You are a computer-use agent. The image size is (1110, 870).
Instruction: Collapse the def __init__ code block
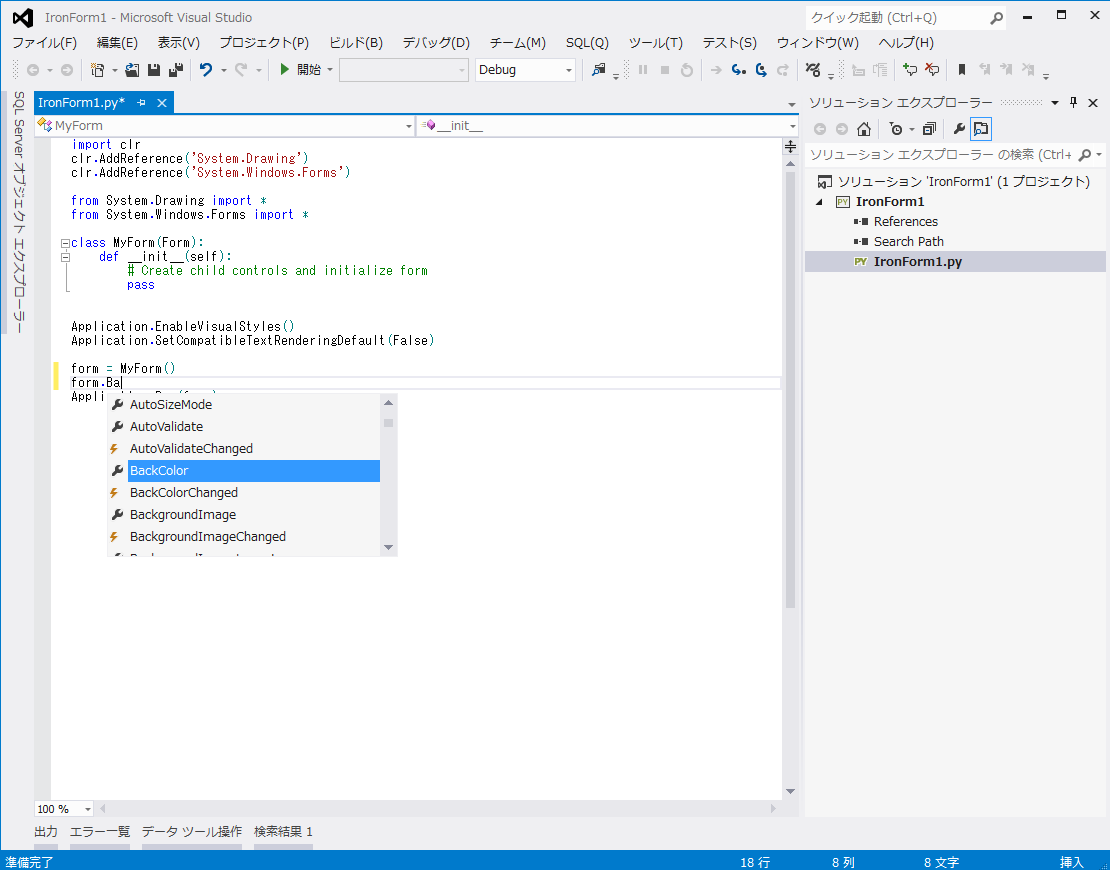(x=65, y=257)
